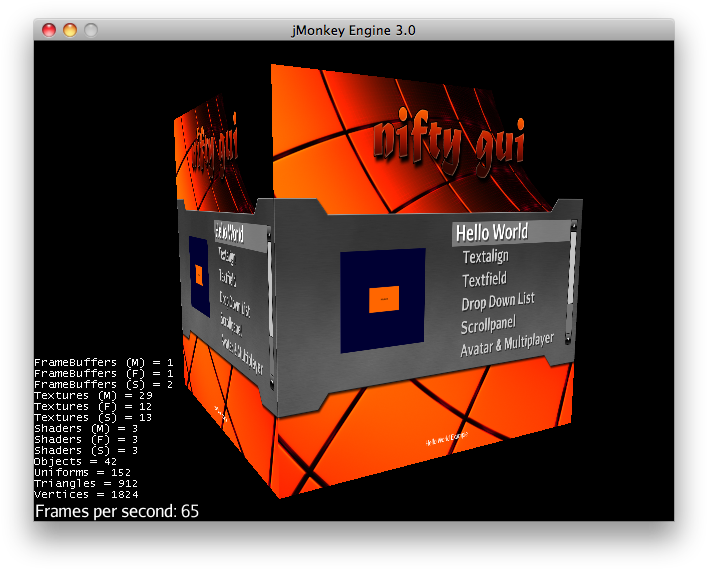Screen dimensions: 707x569
Task: Click the Textures (M) = 29 line
Action: coord(93,395)
